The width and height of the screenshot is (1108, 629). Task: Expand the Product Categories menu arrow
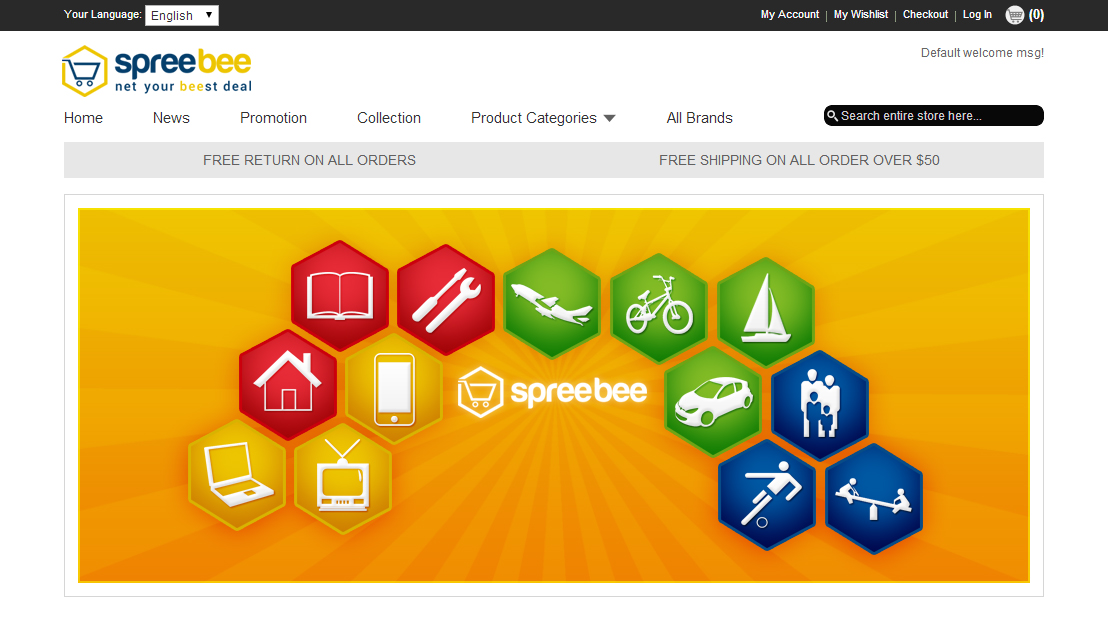(610, 119)
